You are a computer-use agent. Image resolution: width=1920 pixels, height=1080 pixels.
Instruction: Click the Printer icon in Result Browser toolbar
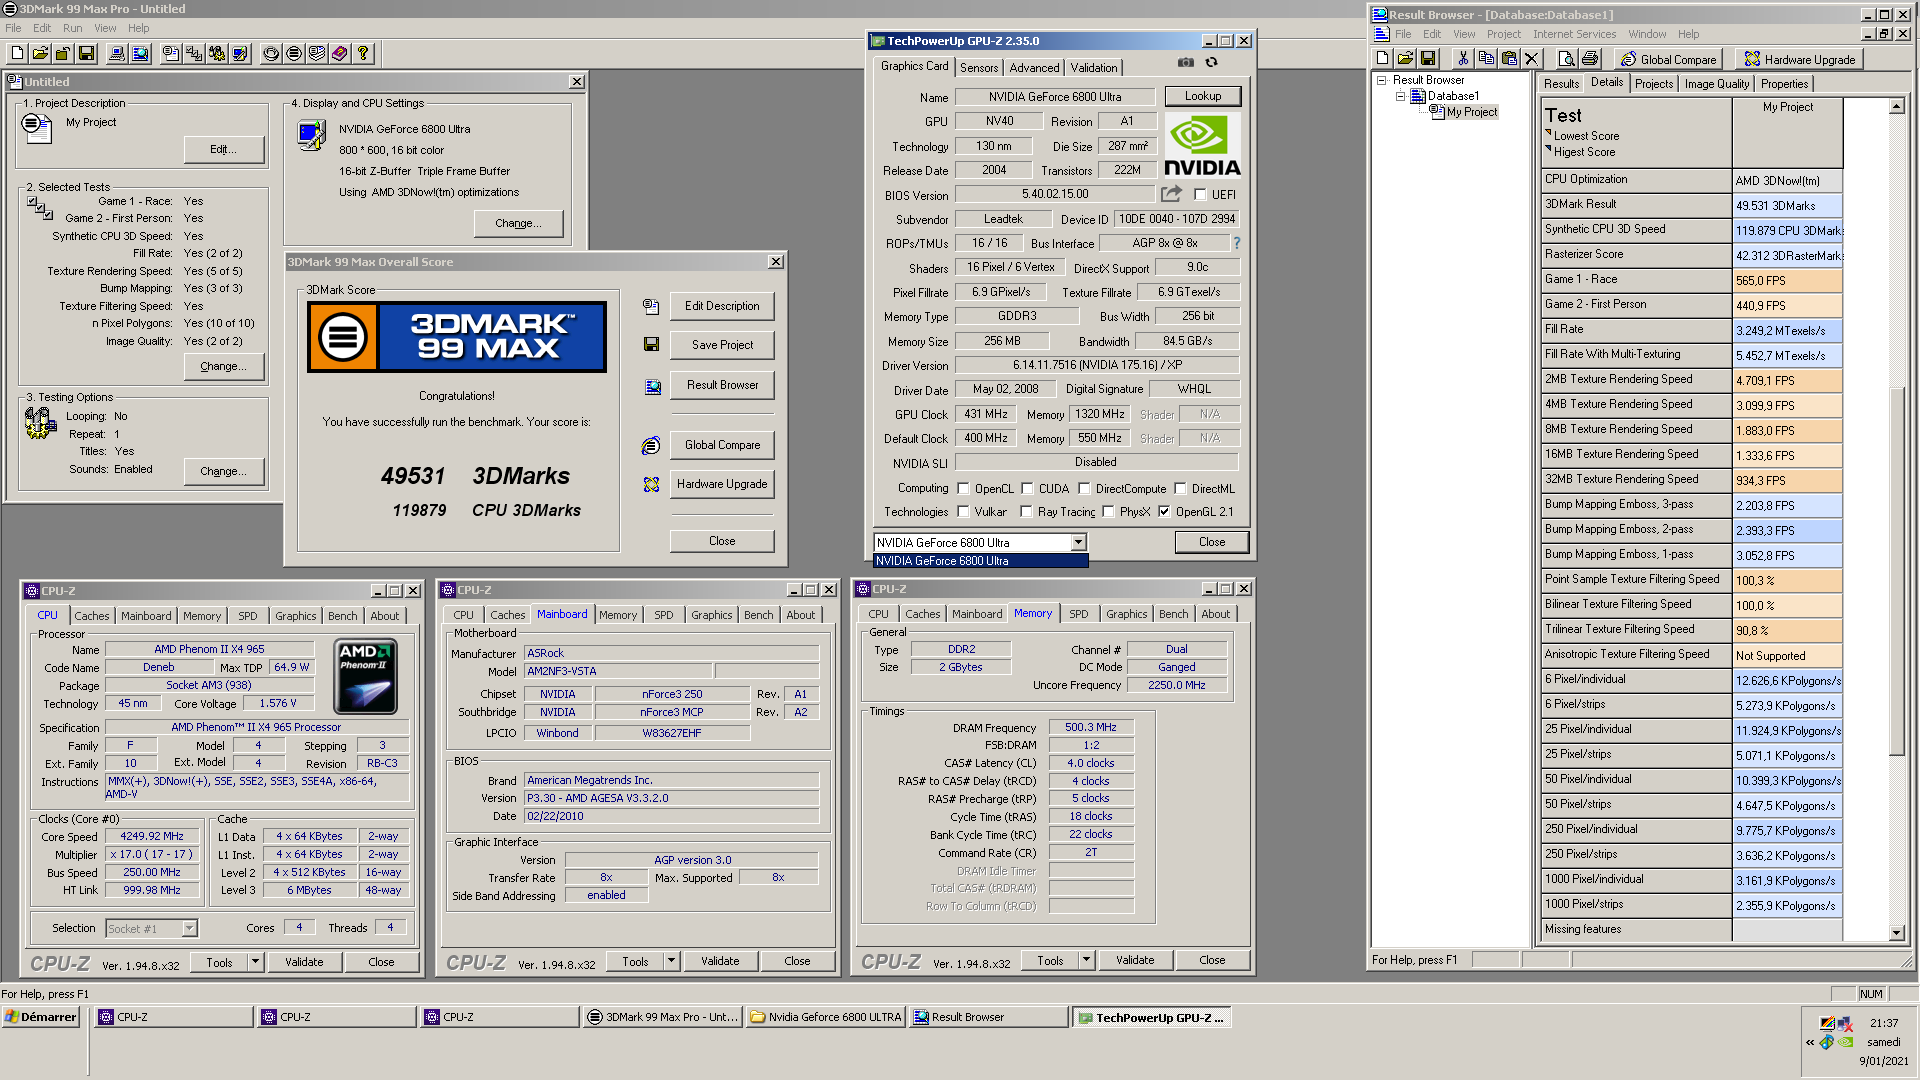point(1590,59)
